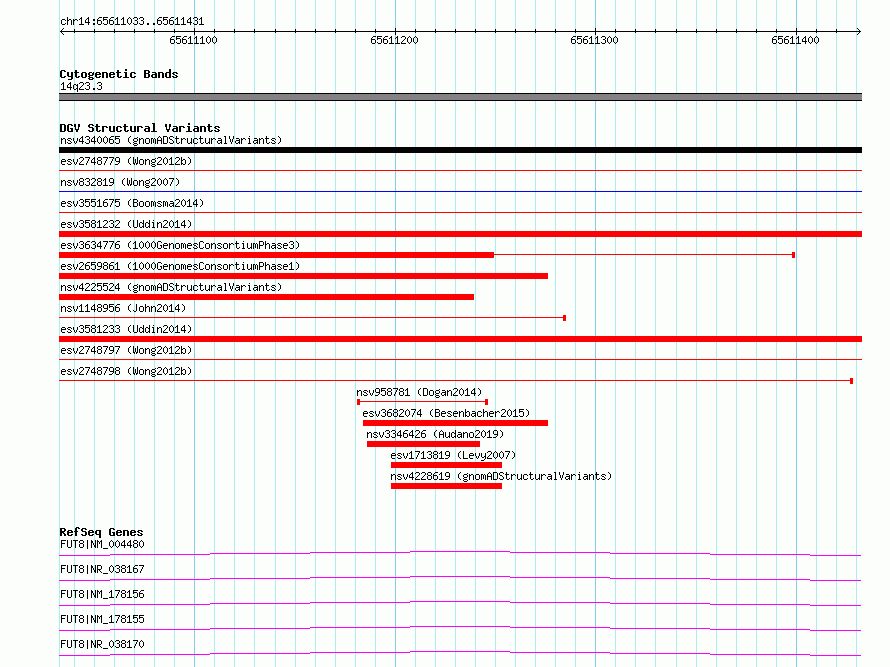Open nsv4228619 (gnomADStructuralVariants) label
The height and width of the screenshot is (667, 890).
pyautogui.click(x=501, y=476)
